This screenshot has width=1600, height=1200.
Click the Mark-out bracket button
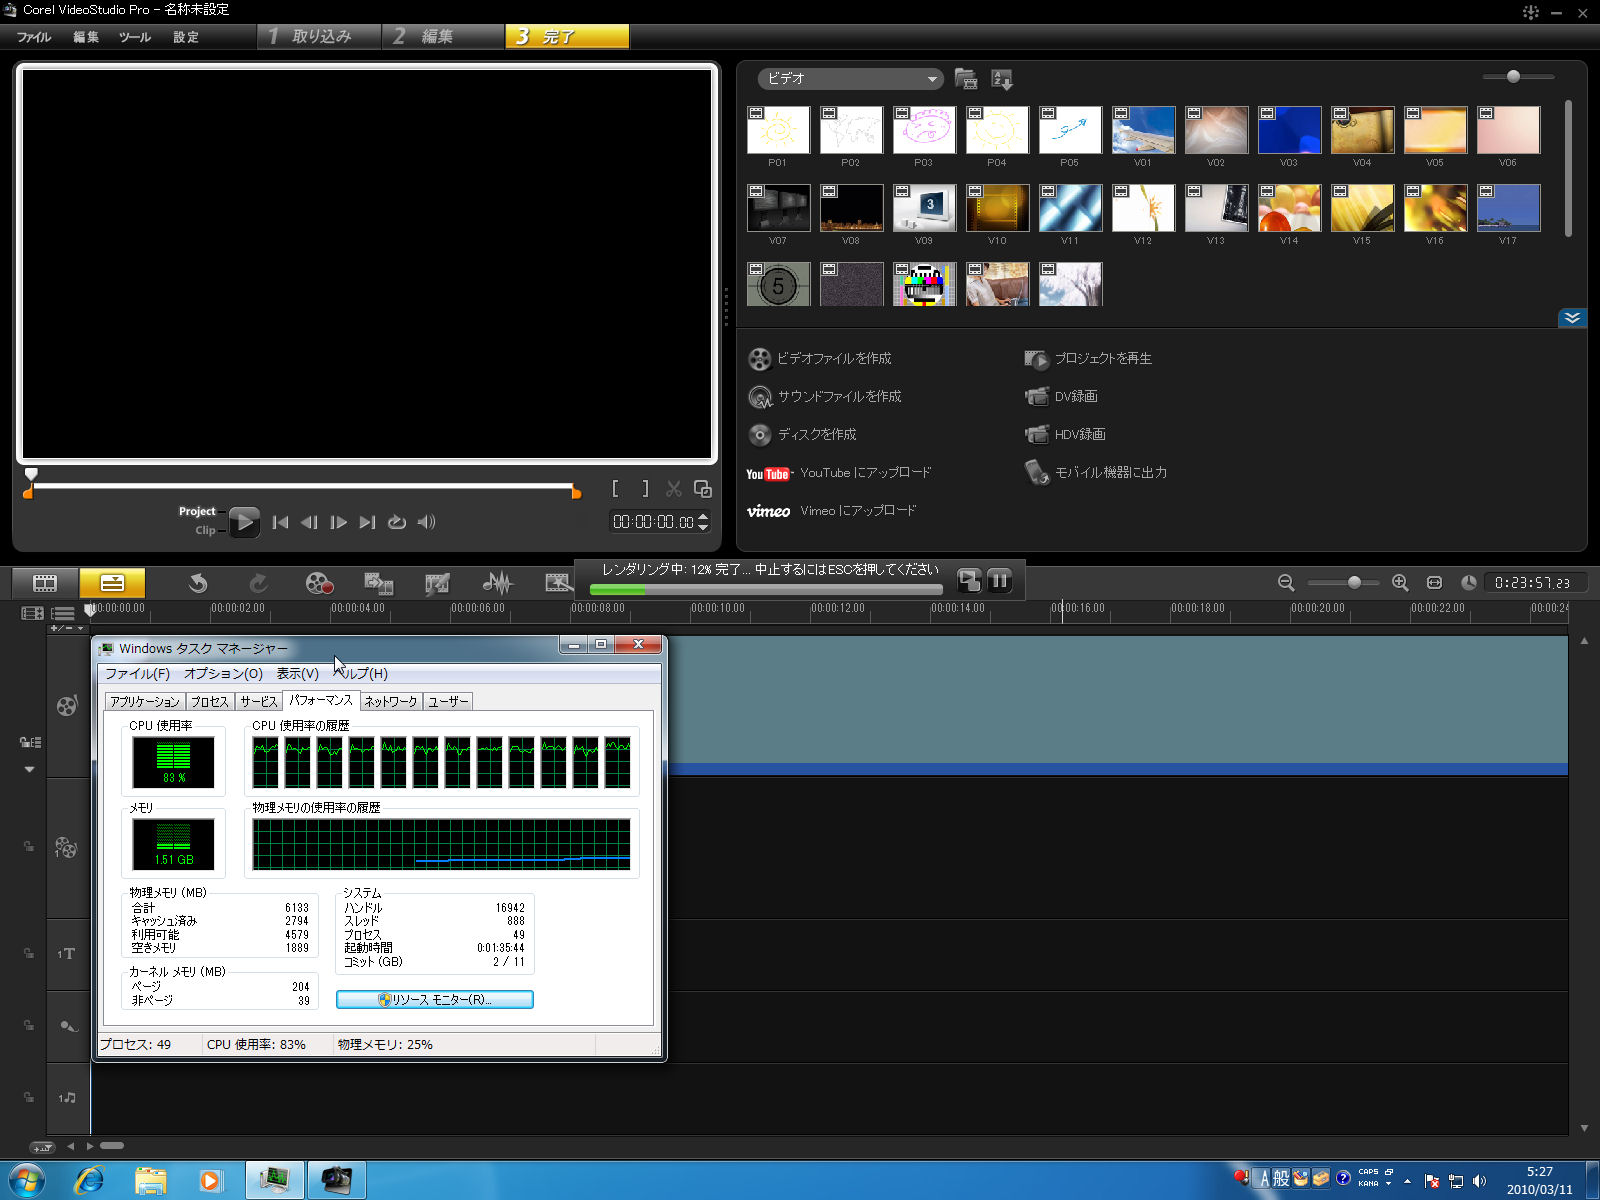coord(645,489)
